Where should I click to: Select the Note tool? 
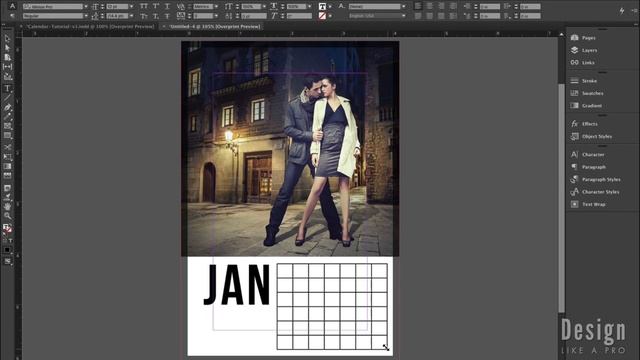tap(7, 188)
